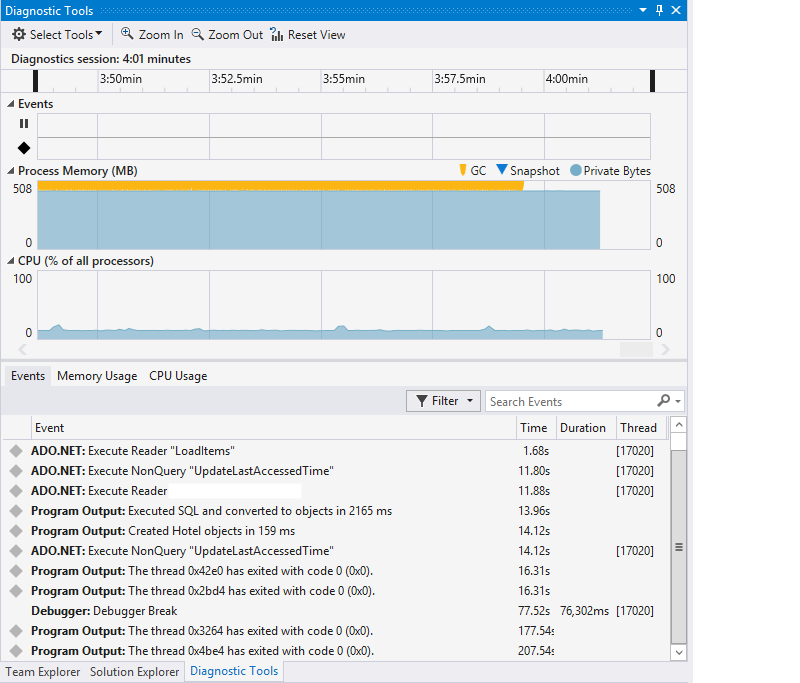Select thread 0x3264 exited event

pos(335,631)
